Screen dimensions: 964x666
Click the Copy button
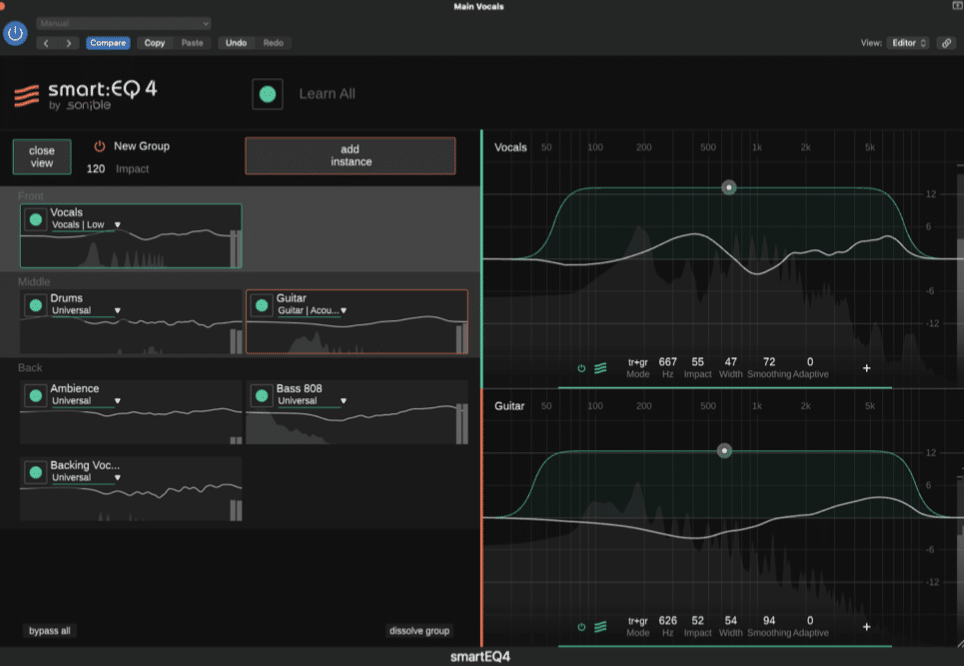[x=154, y=43]
